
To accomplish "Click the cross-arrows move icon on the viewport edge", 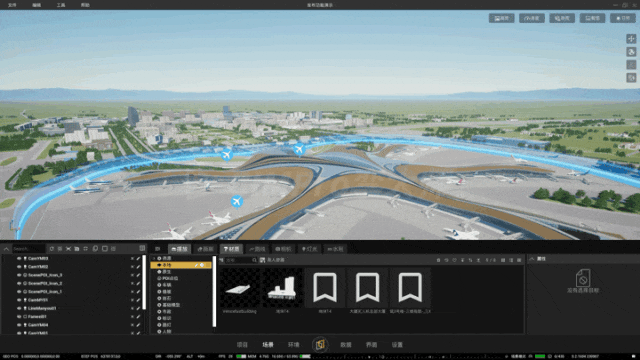I will (x=631, y=39).
